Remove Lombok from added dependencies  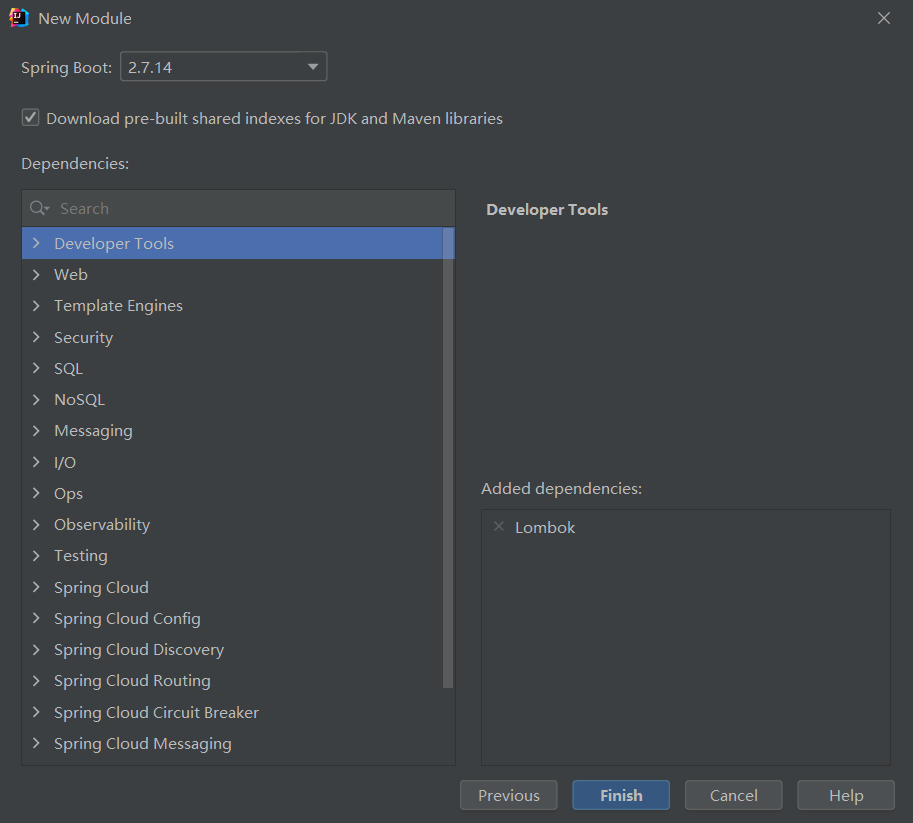point(499,527)
